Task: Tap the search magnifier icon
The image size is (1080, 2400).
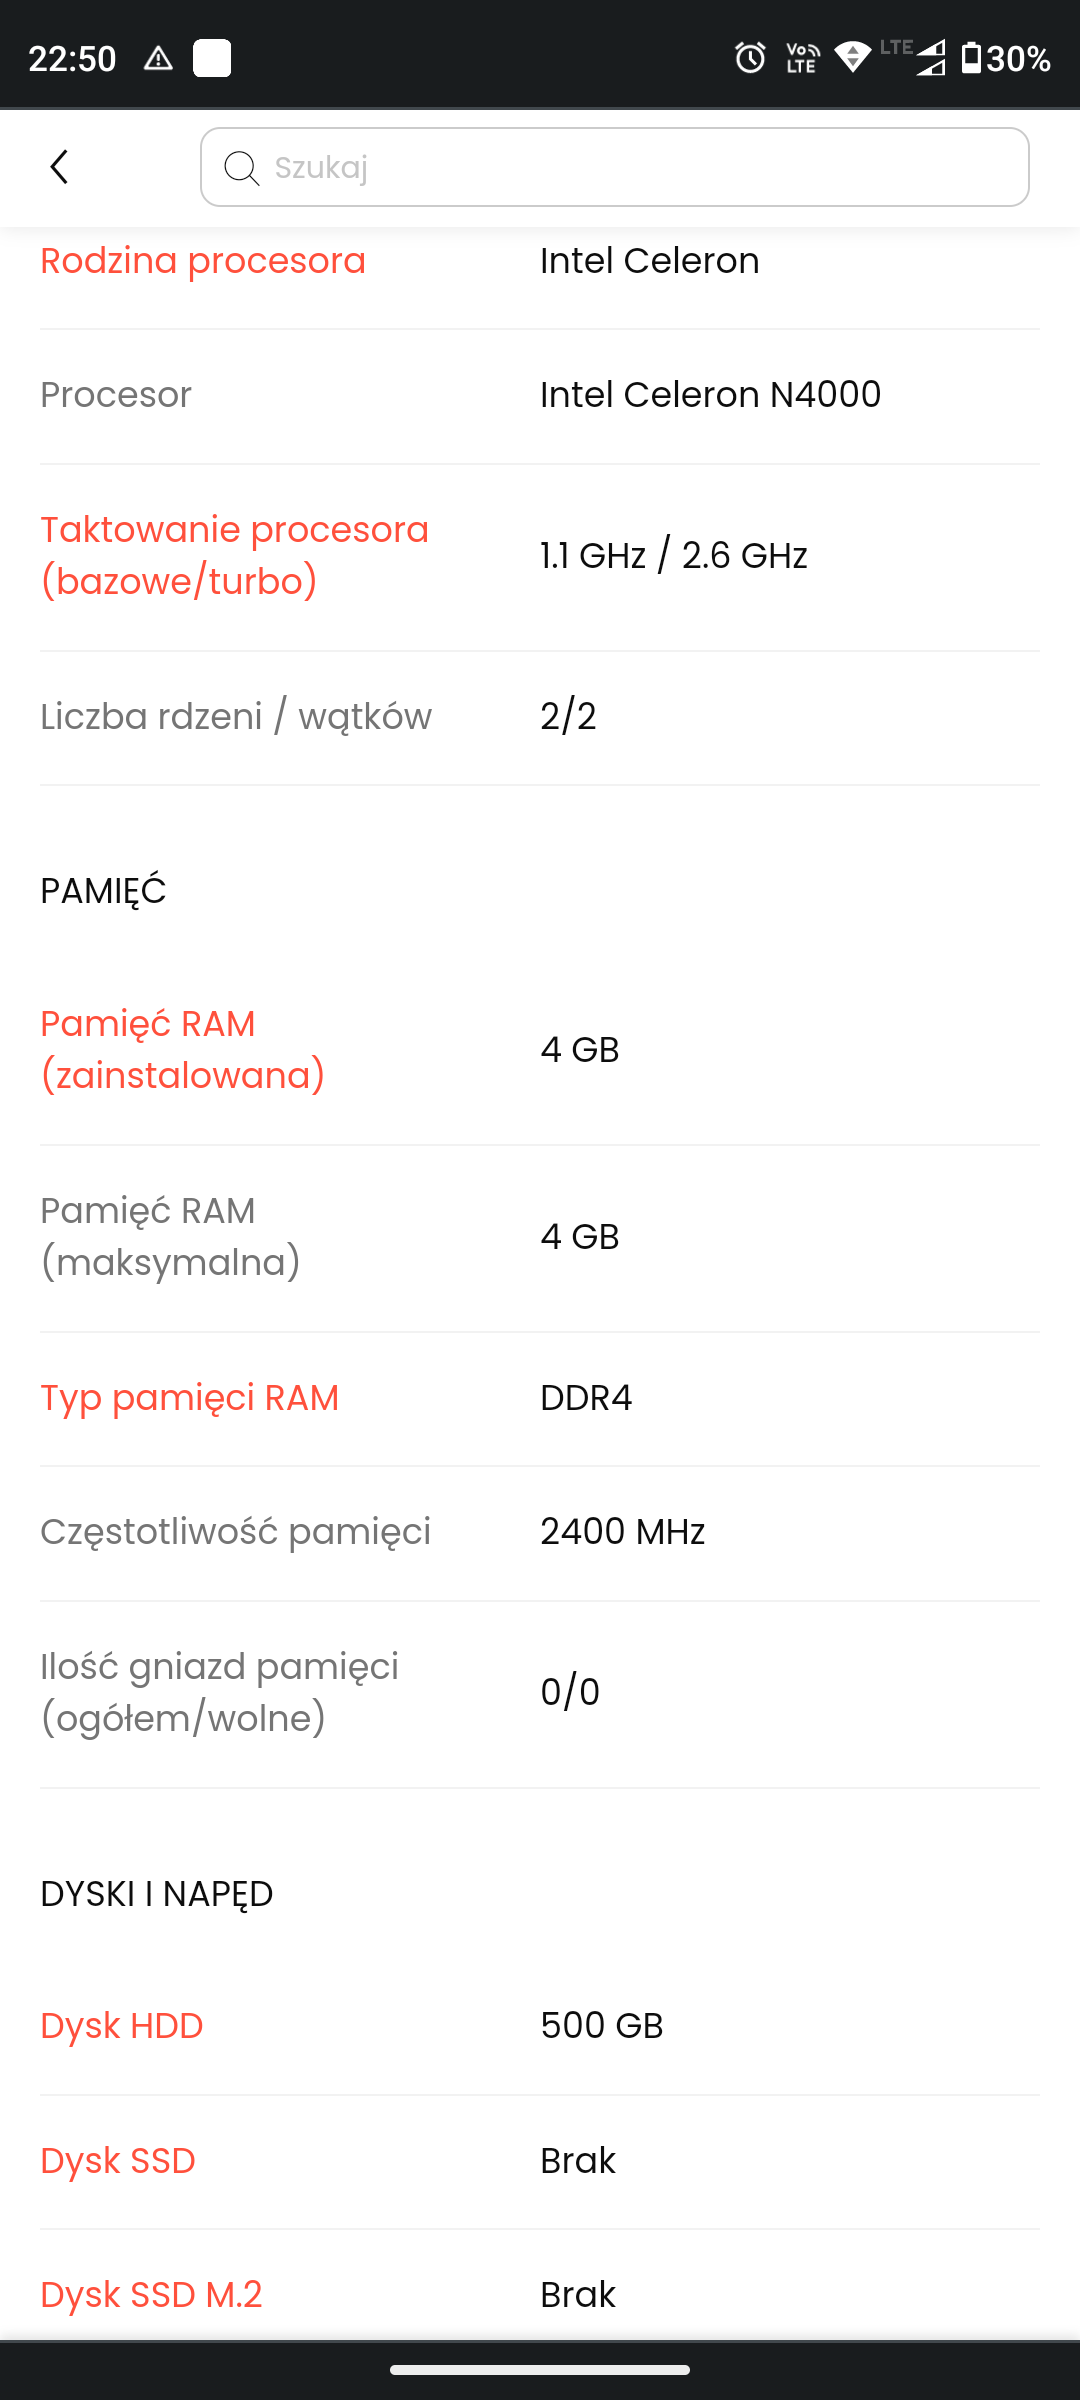Action: click(241, 168)
